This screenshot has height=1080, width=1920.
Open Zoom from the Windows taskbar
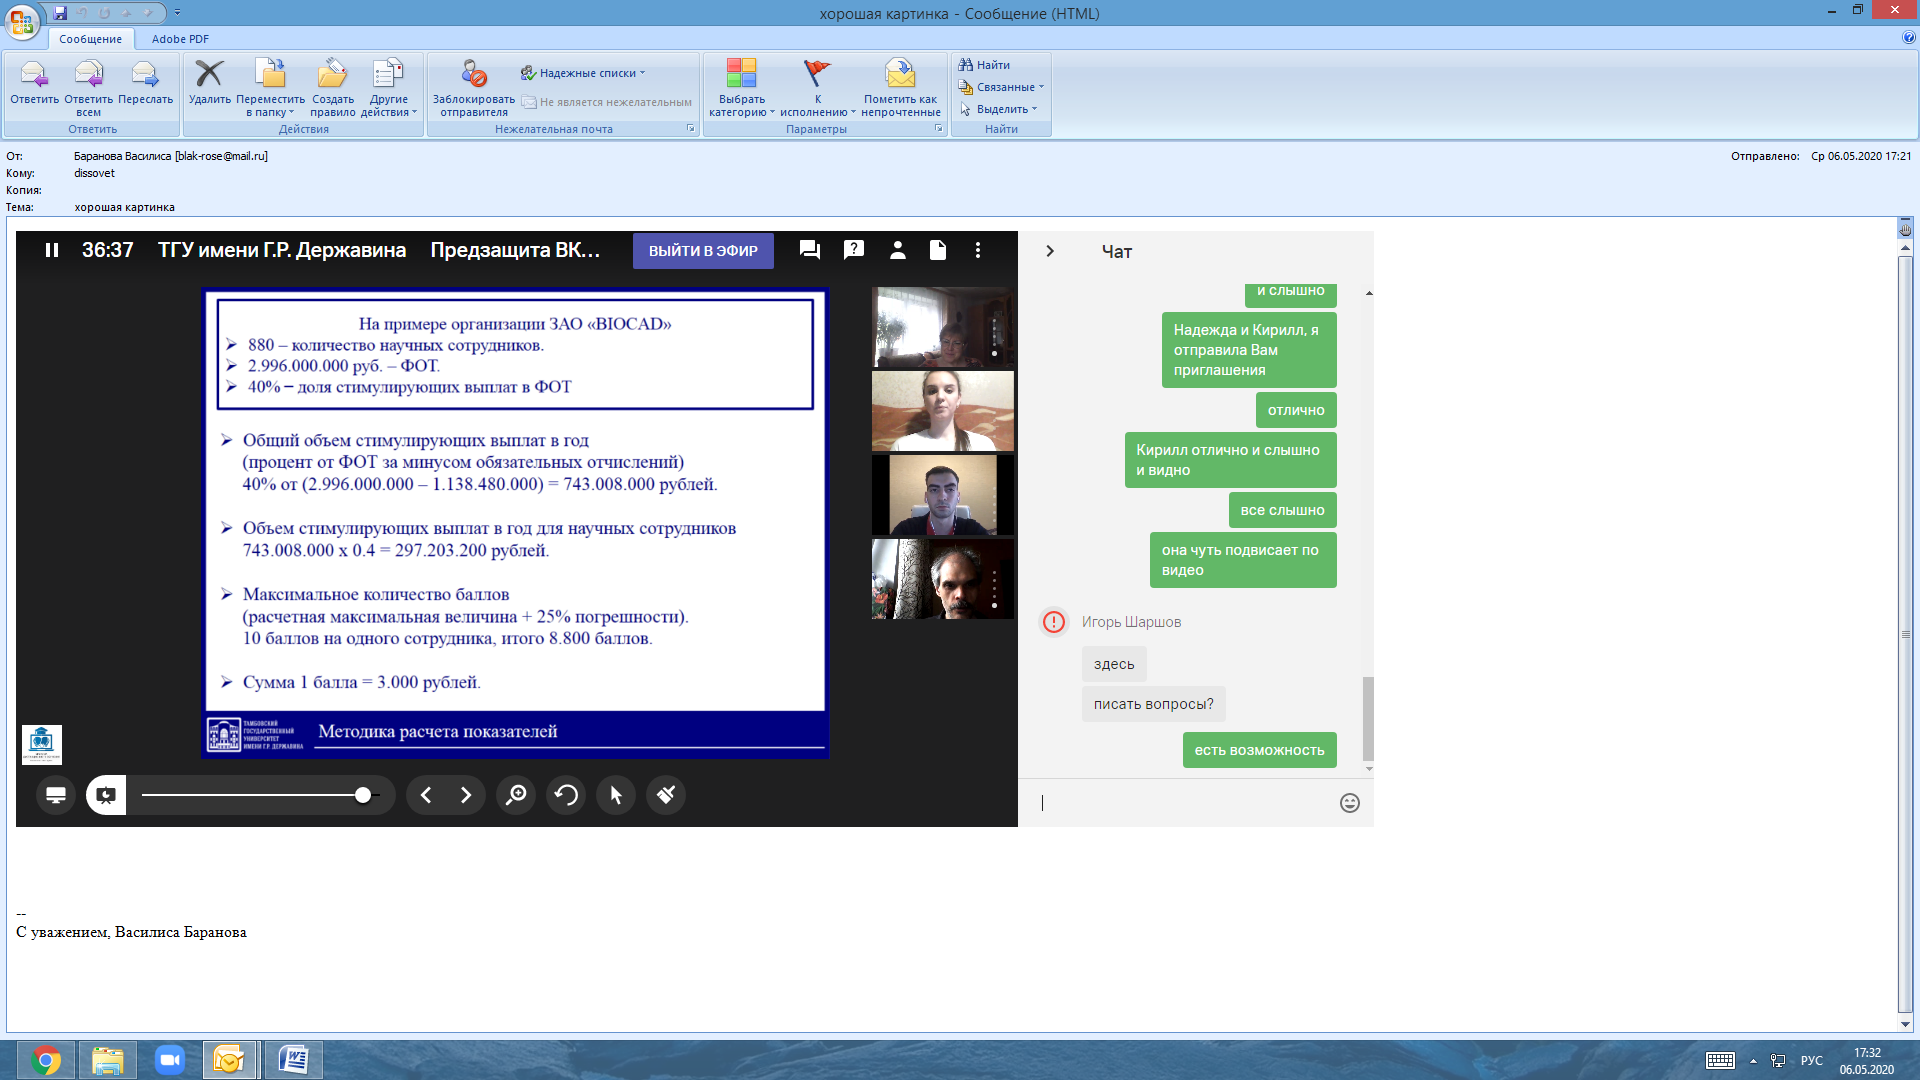pyautogui.click(x=170, y=1060)
